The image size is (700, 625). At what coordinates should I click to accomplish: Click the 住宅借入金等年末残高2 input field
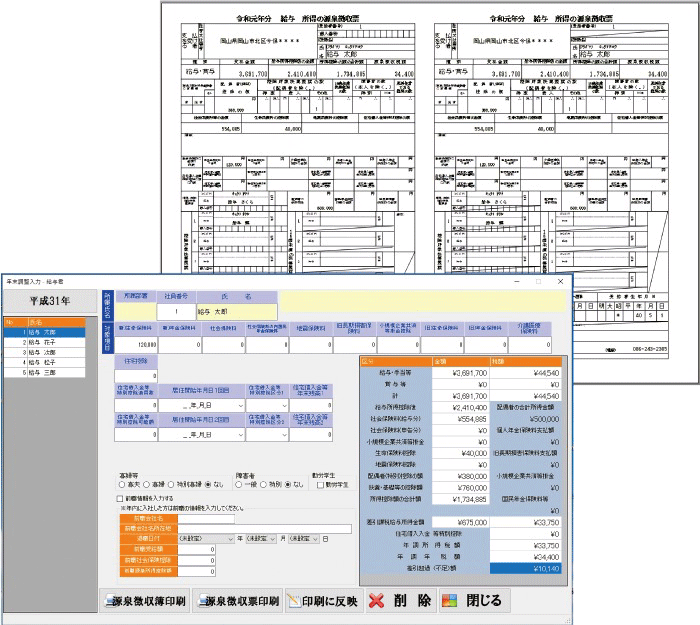[311, 435]
